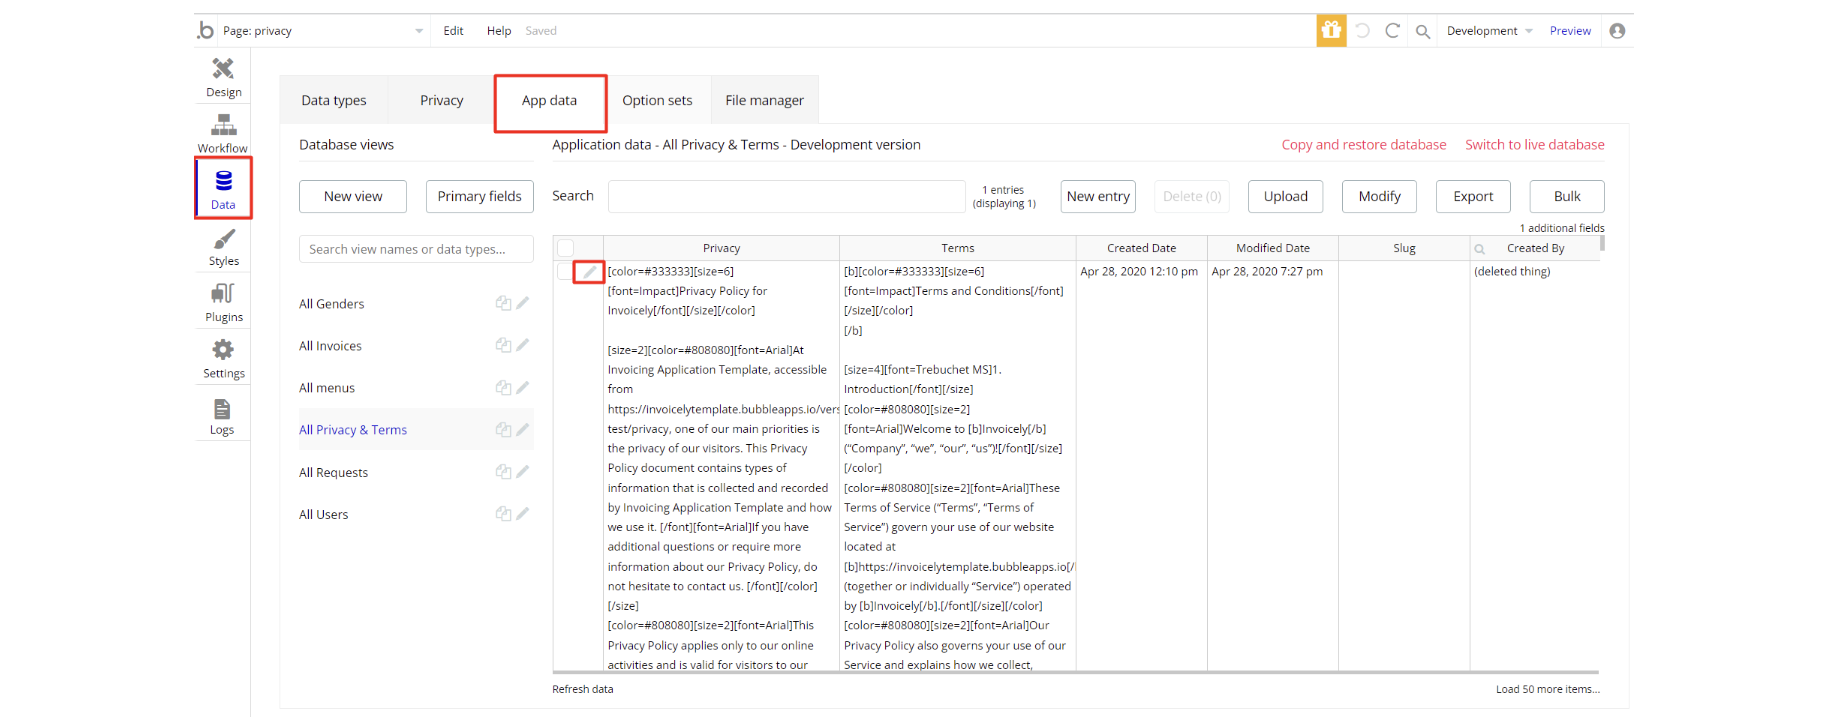This screenshot has height=724, width=1830.
Task: Open the Plugins section icon
Action: coord(223,301)
